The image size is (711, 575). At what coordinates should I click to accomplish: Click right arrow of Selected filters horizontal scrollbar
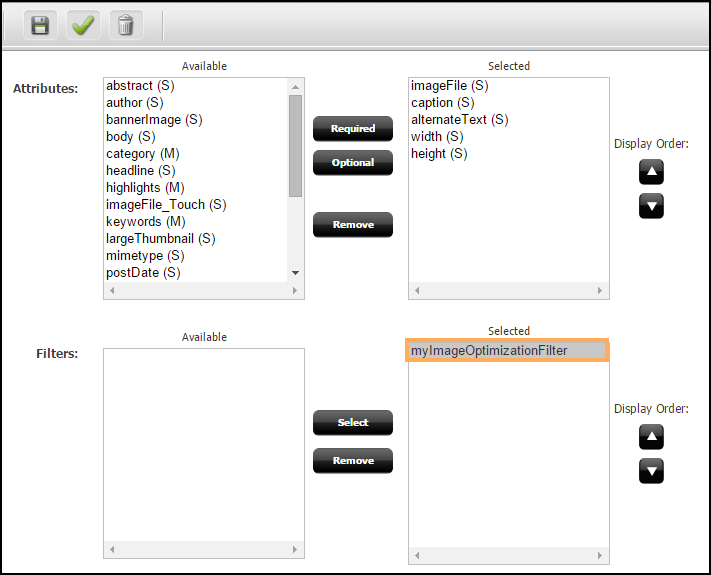(600, 556)
